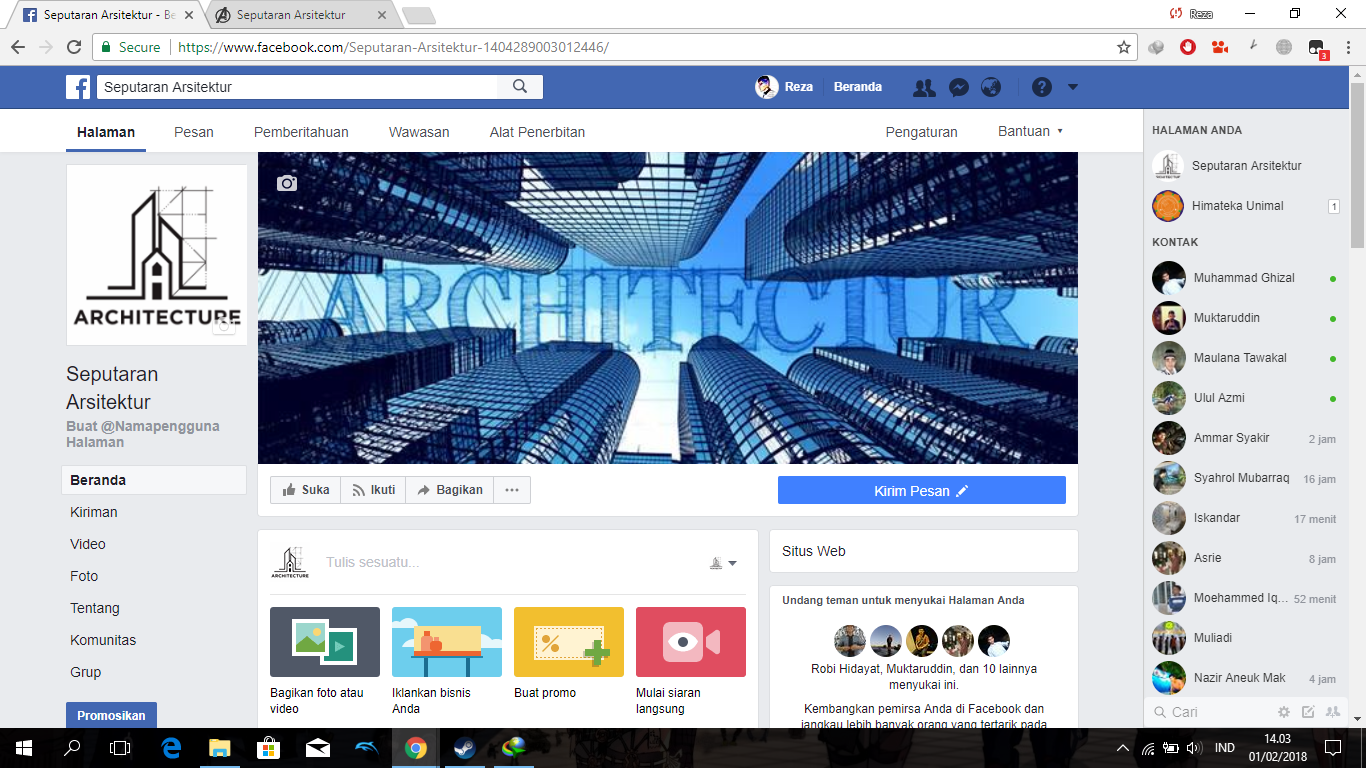This screenshot has width=1366, height=768.
Task: Switch to the Wawasan tab
Action: coord(419,131)
